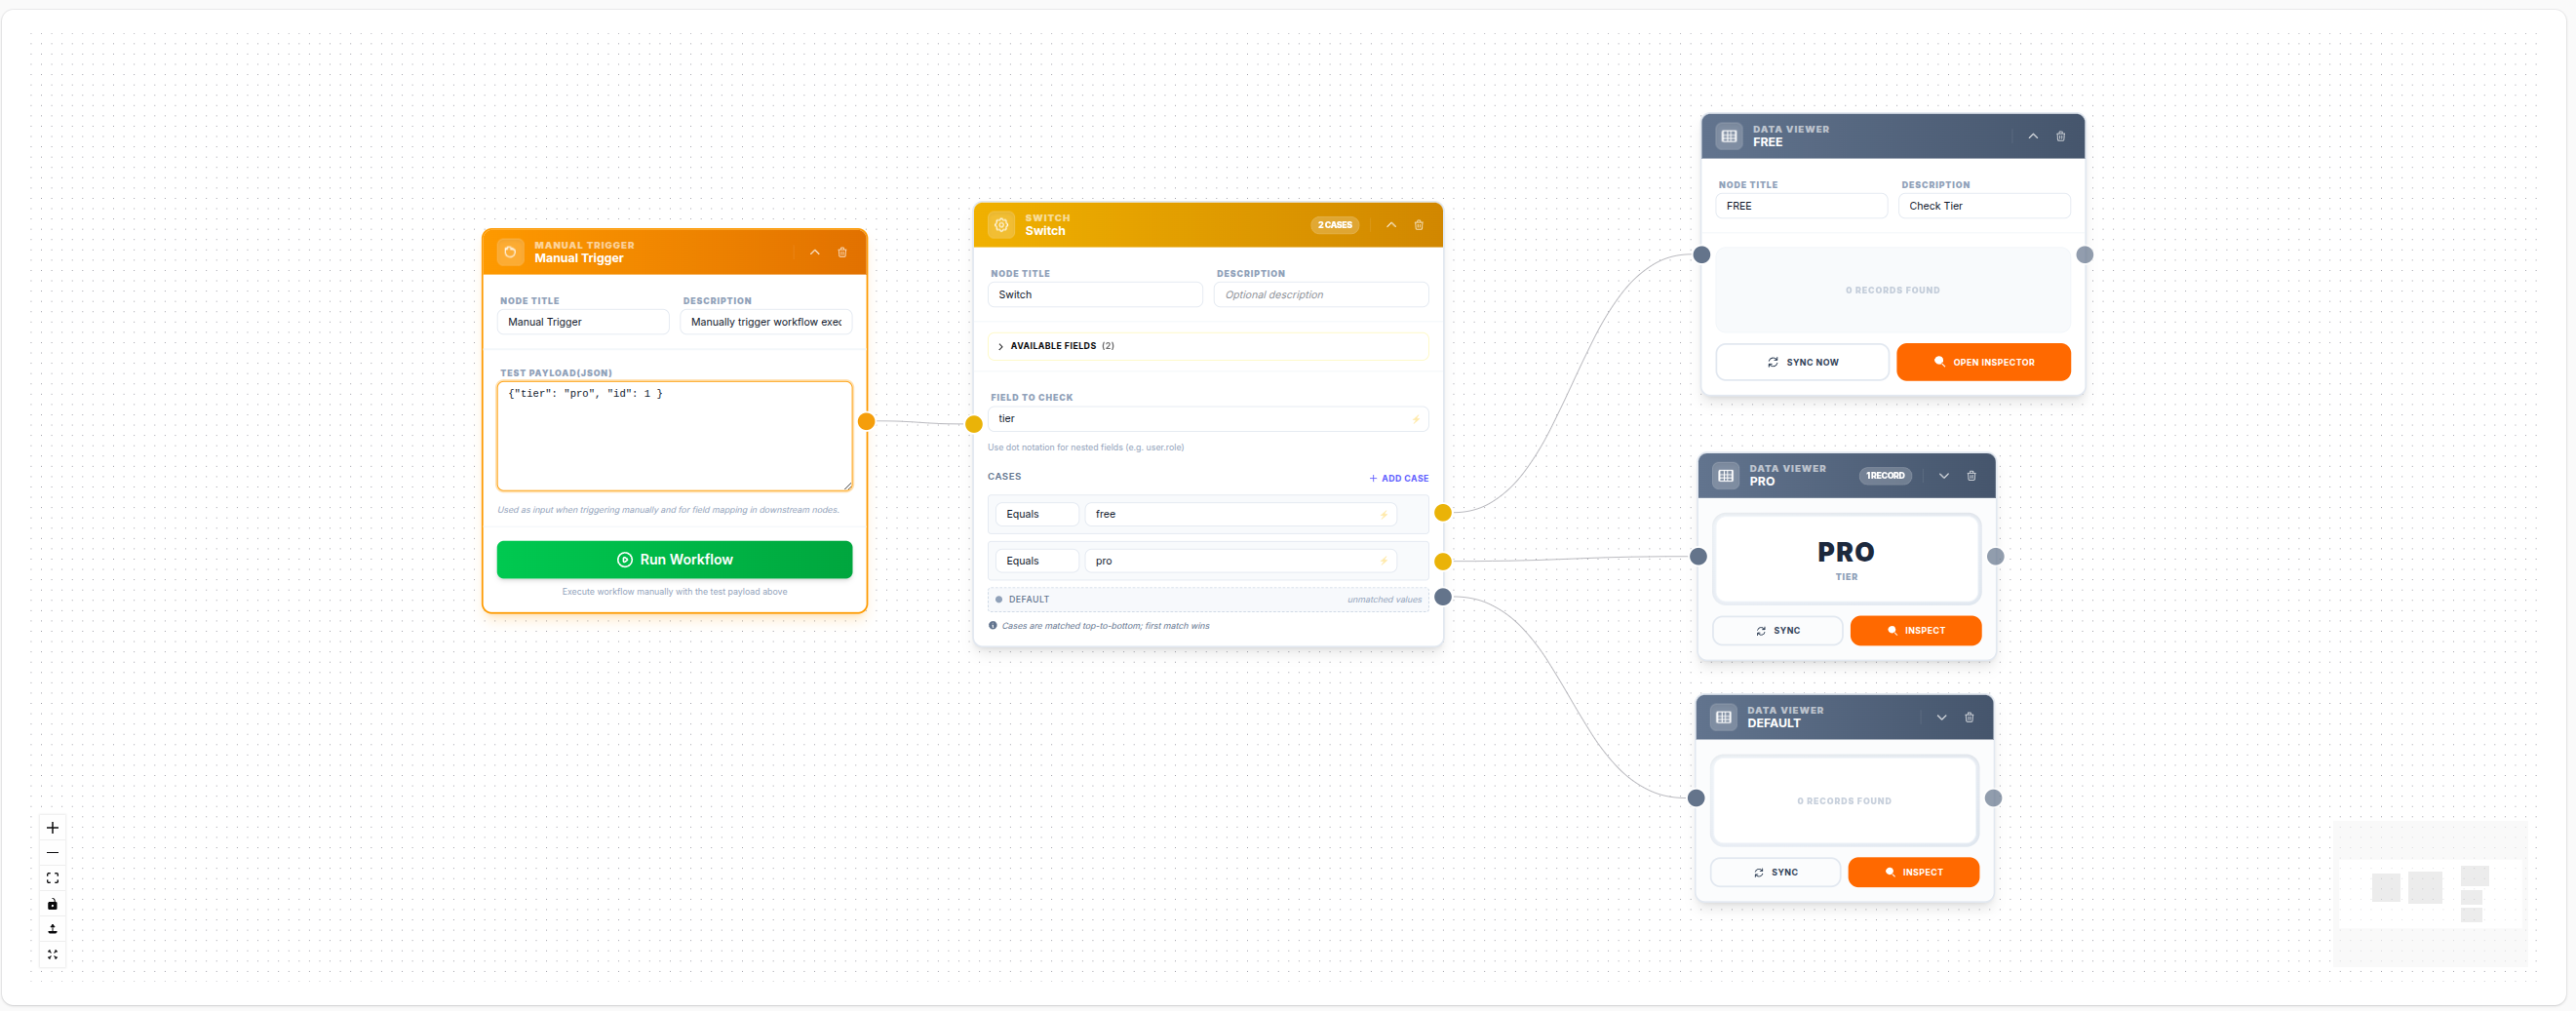Image resolution: width=2576 pixels, height=1011 pixels.
Task: Select the DEFAULT case radio indicator
Action: (998, 599)
